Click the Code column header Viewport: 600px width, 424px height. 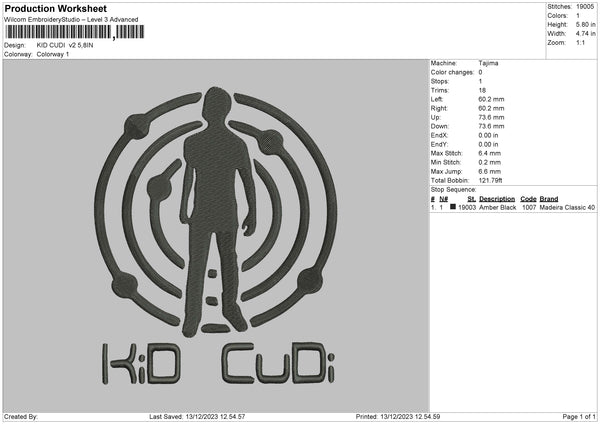click(528, 199)
